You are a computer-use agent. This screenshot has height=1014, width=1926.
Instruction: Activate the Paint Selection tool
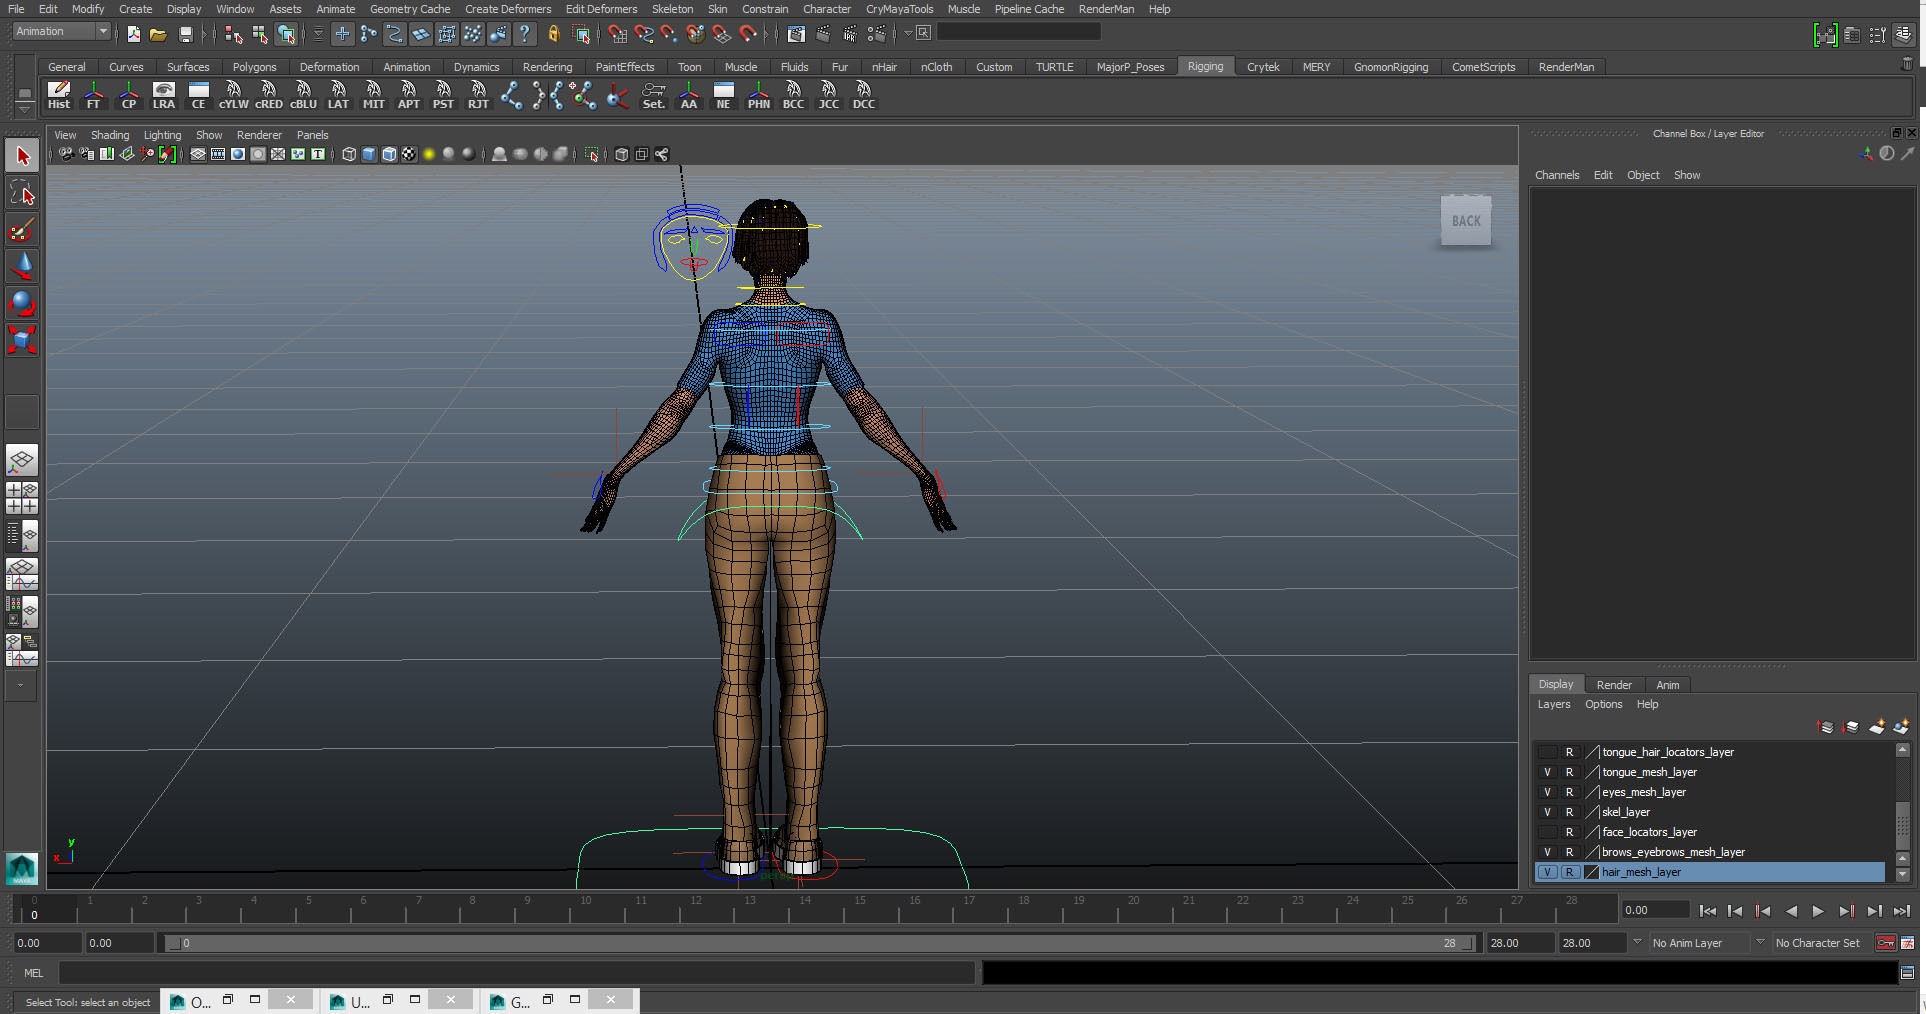pos(22,230)
